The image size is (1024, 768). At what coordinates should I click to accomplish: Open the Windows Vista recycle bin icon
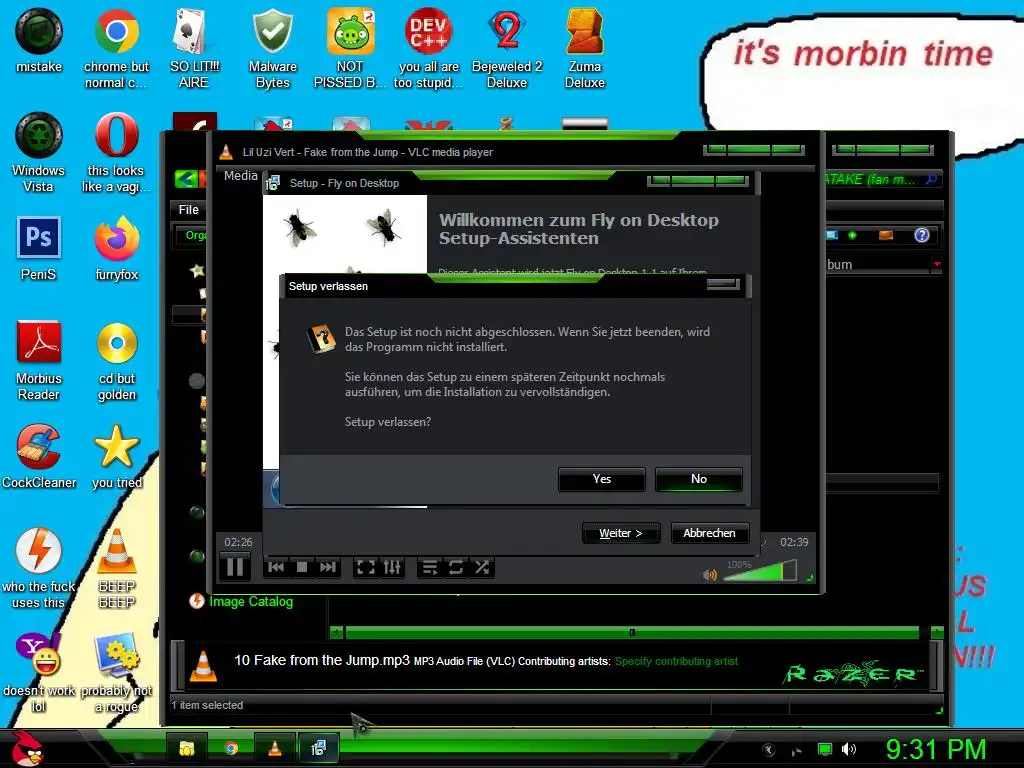tap(39, 153)
